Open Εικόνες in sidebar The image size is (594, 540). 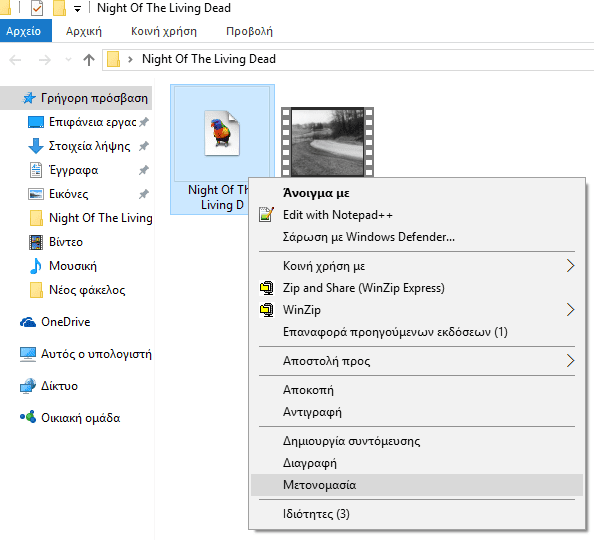pos(69,194)
